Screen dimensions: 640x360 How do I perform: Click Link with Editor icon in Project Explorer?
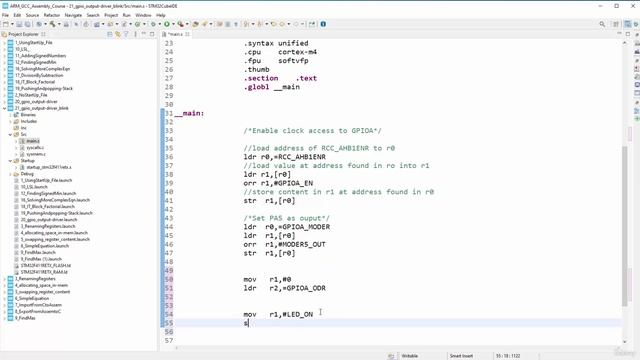point(118,34)
